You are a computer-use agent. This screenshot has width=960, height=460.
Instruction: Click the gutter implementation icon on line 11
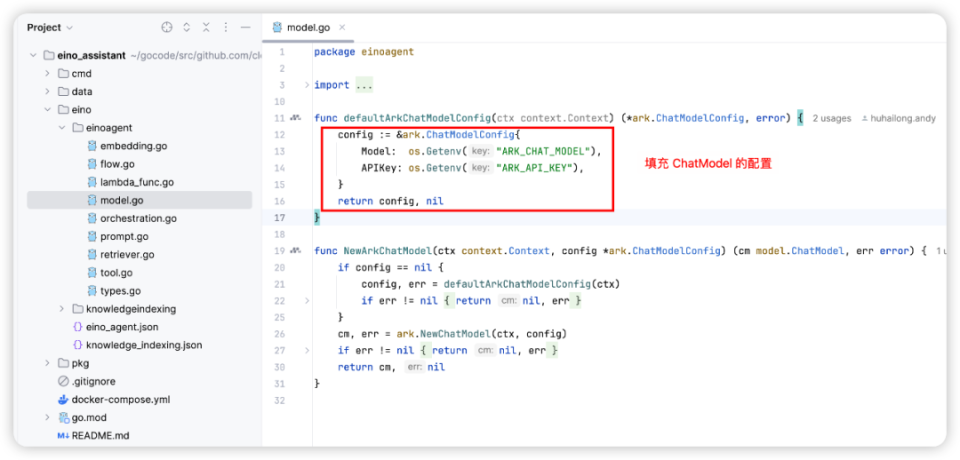[x=295, y=118]
